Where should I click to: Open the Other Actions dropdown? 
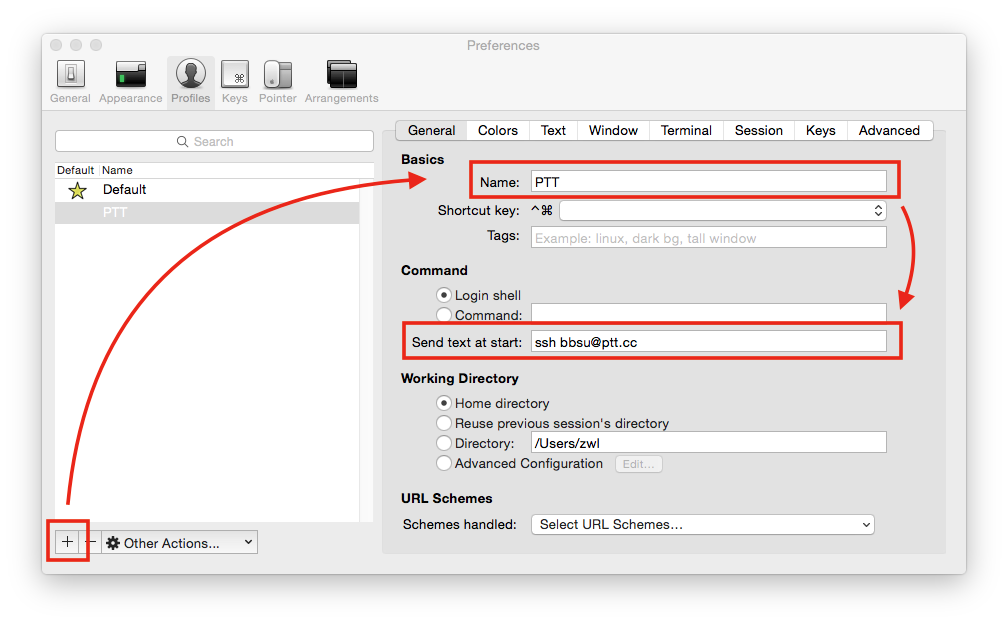click(180, 543)
